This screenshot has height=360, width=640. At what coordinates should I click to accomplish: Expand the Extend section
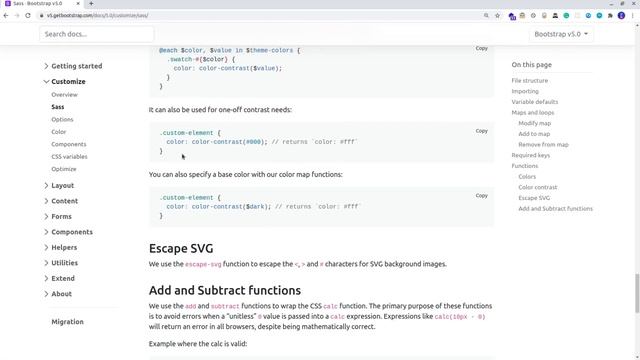coord(59,278)
